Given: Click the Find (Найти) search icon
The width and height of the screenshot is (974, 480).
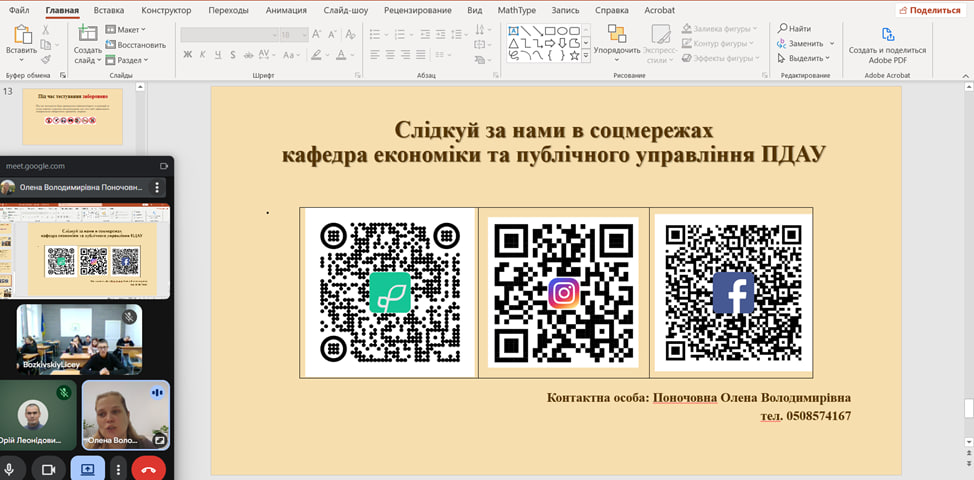Looking at the screenshot, I should [783, 29].
